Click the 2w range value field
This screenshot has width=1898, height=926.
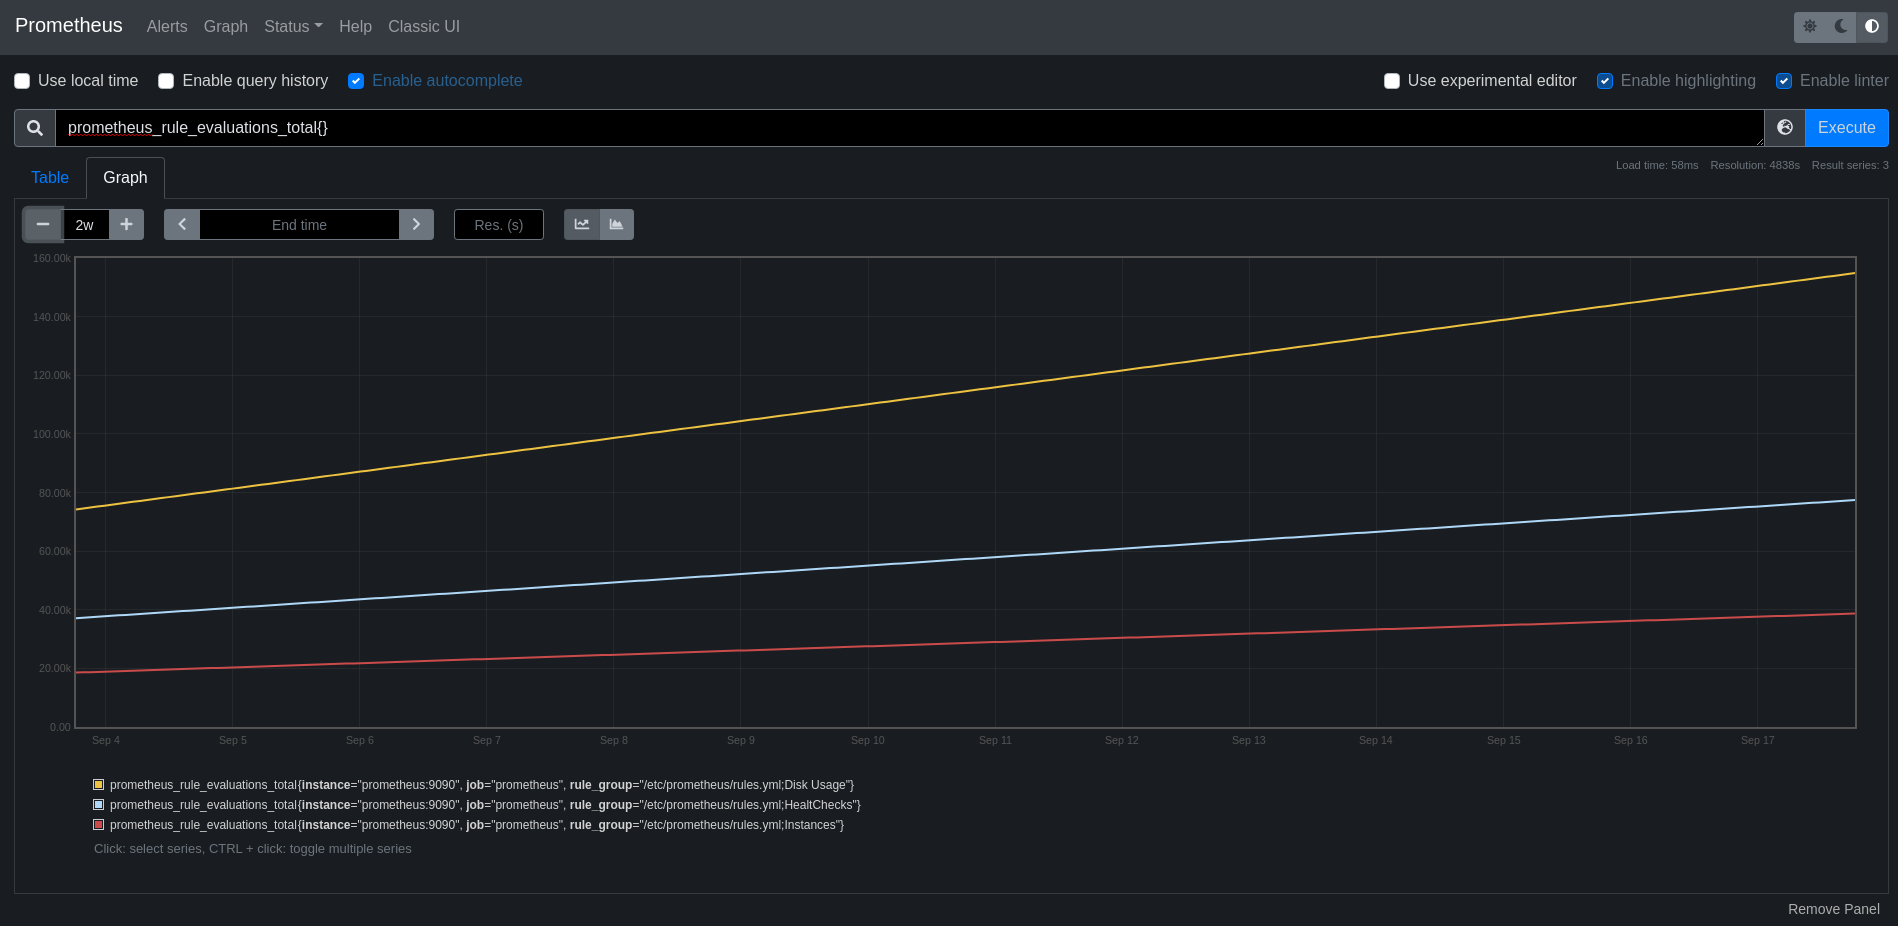[86, 225]
